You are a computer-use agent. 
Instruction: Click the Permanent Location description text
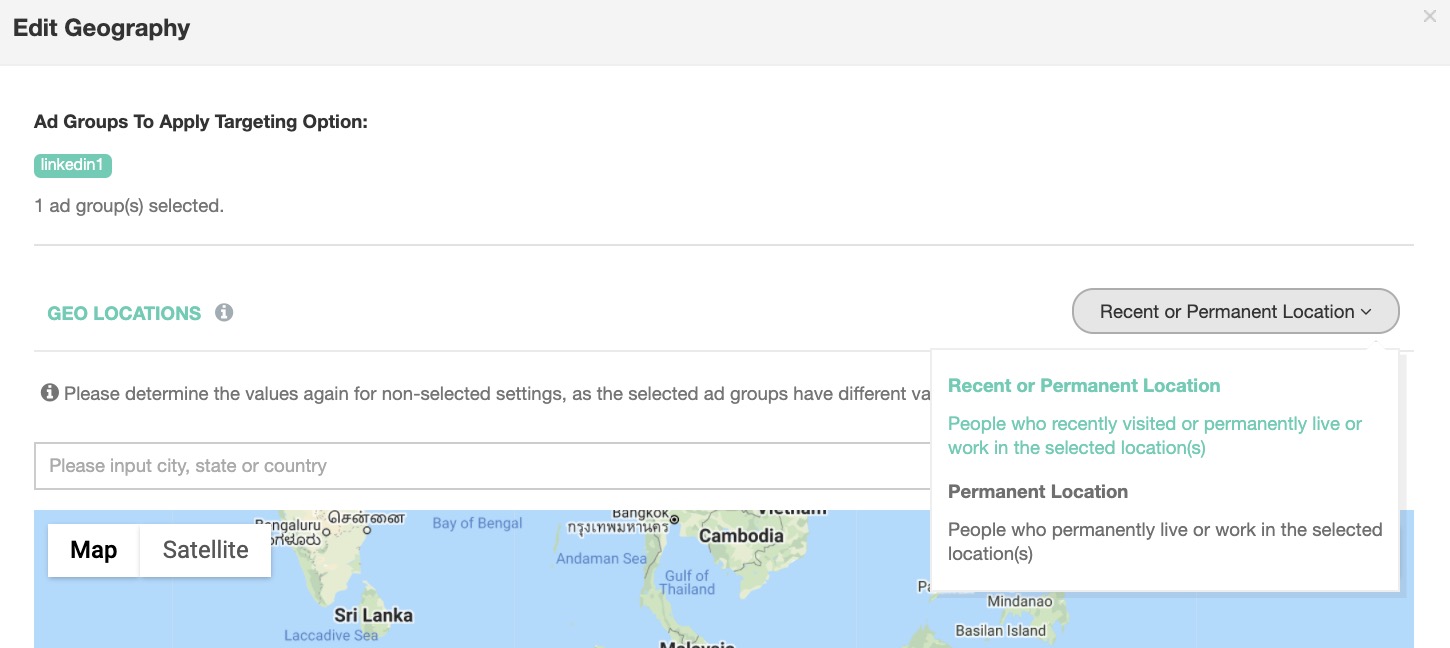tap(1164, 541)
